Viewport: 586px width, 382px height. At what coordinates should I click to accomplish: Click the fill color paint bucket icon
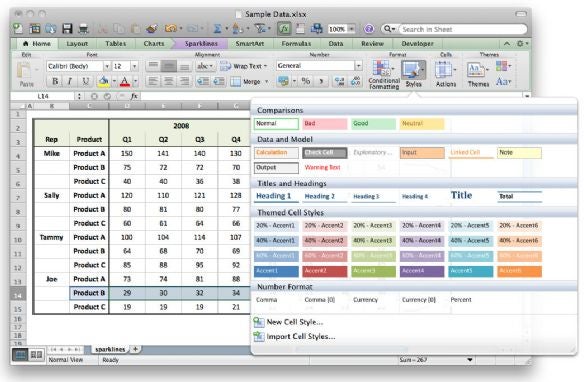click(x=104, y=81)
